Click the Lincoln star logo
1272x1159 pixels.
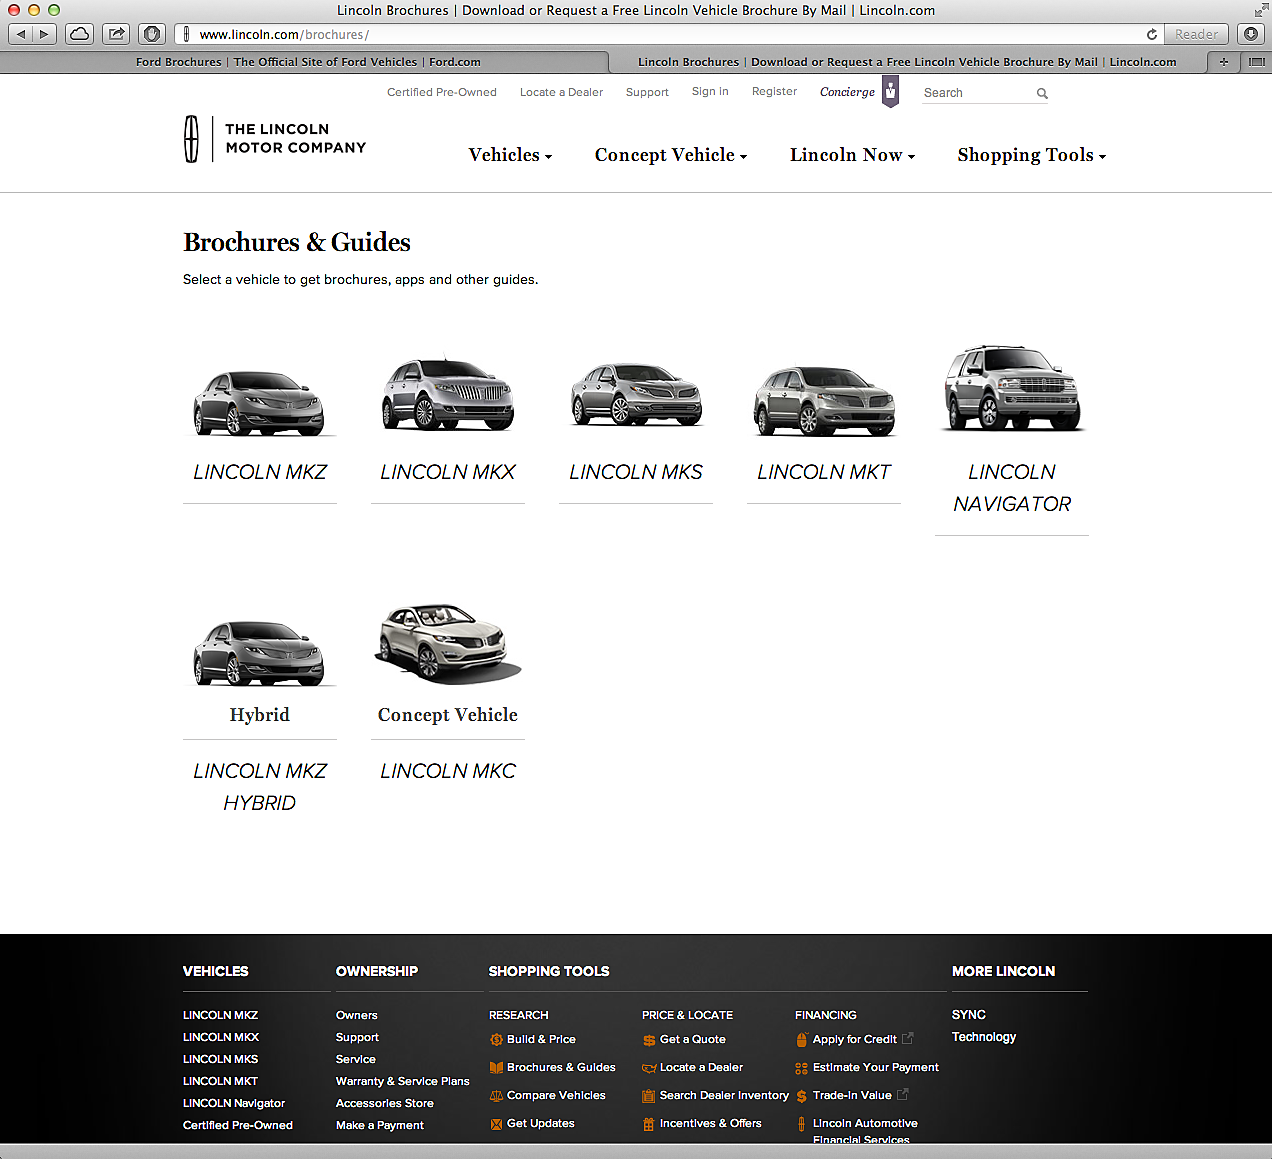point(191,139)
